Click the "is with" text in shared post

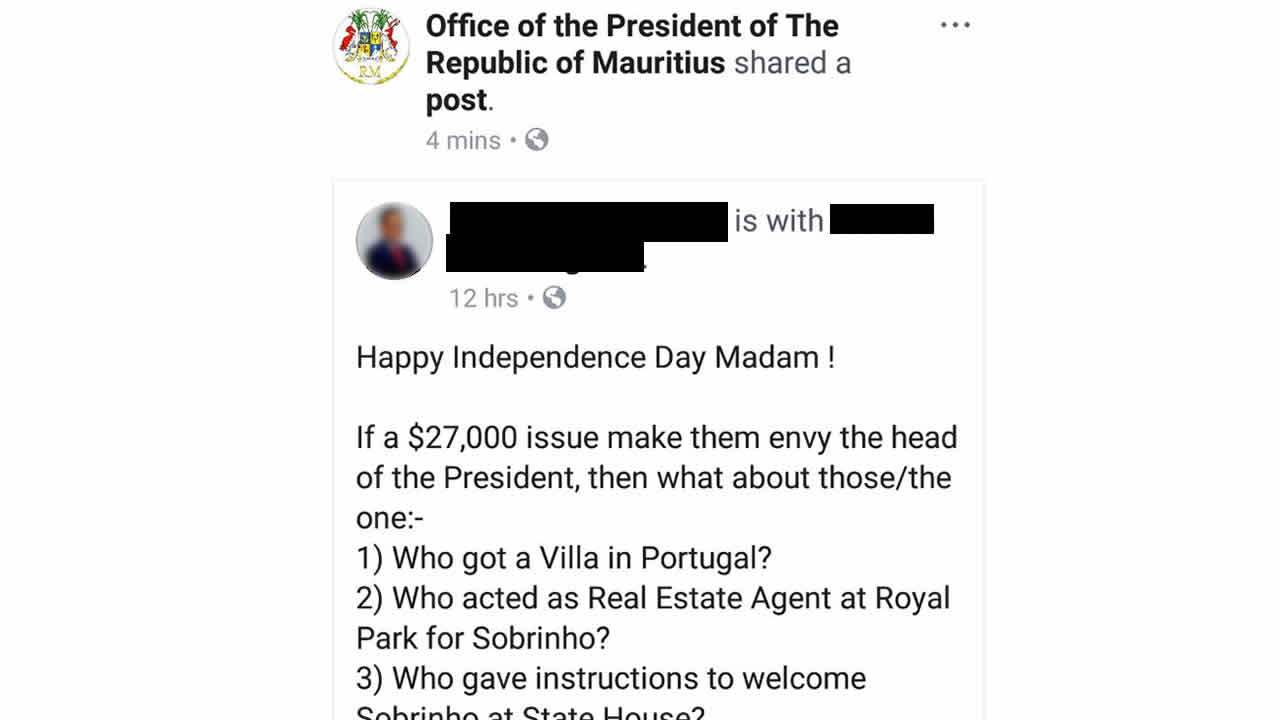pyautogui.click(x=780, y=219)
